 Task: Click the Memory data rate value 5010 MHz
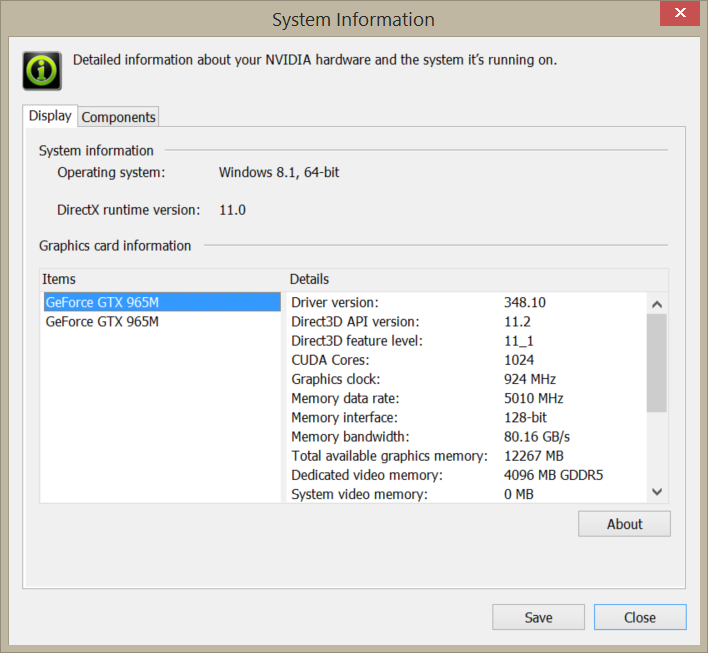[x=533, y=398]
